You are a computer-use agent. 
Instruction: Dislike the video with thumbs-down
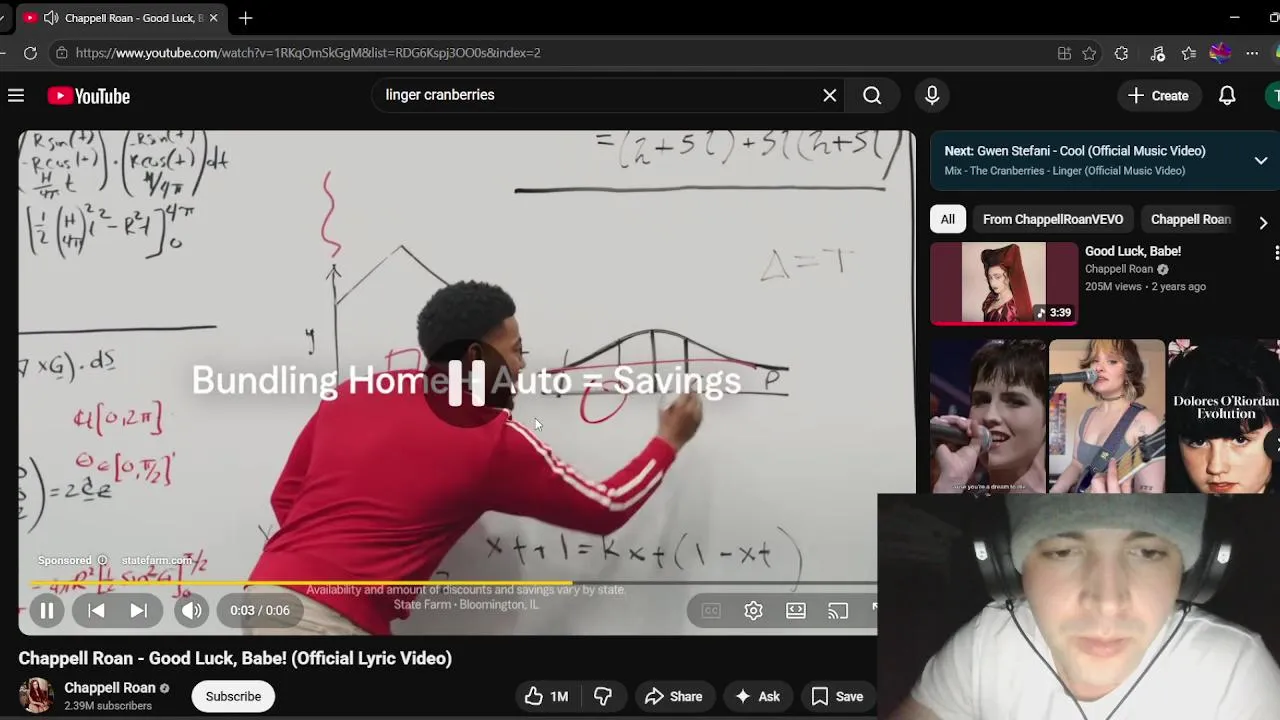603,697
